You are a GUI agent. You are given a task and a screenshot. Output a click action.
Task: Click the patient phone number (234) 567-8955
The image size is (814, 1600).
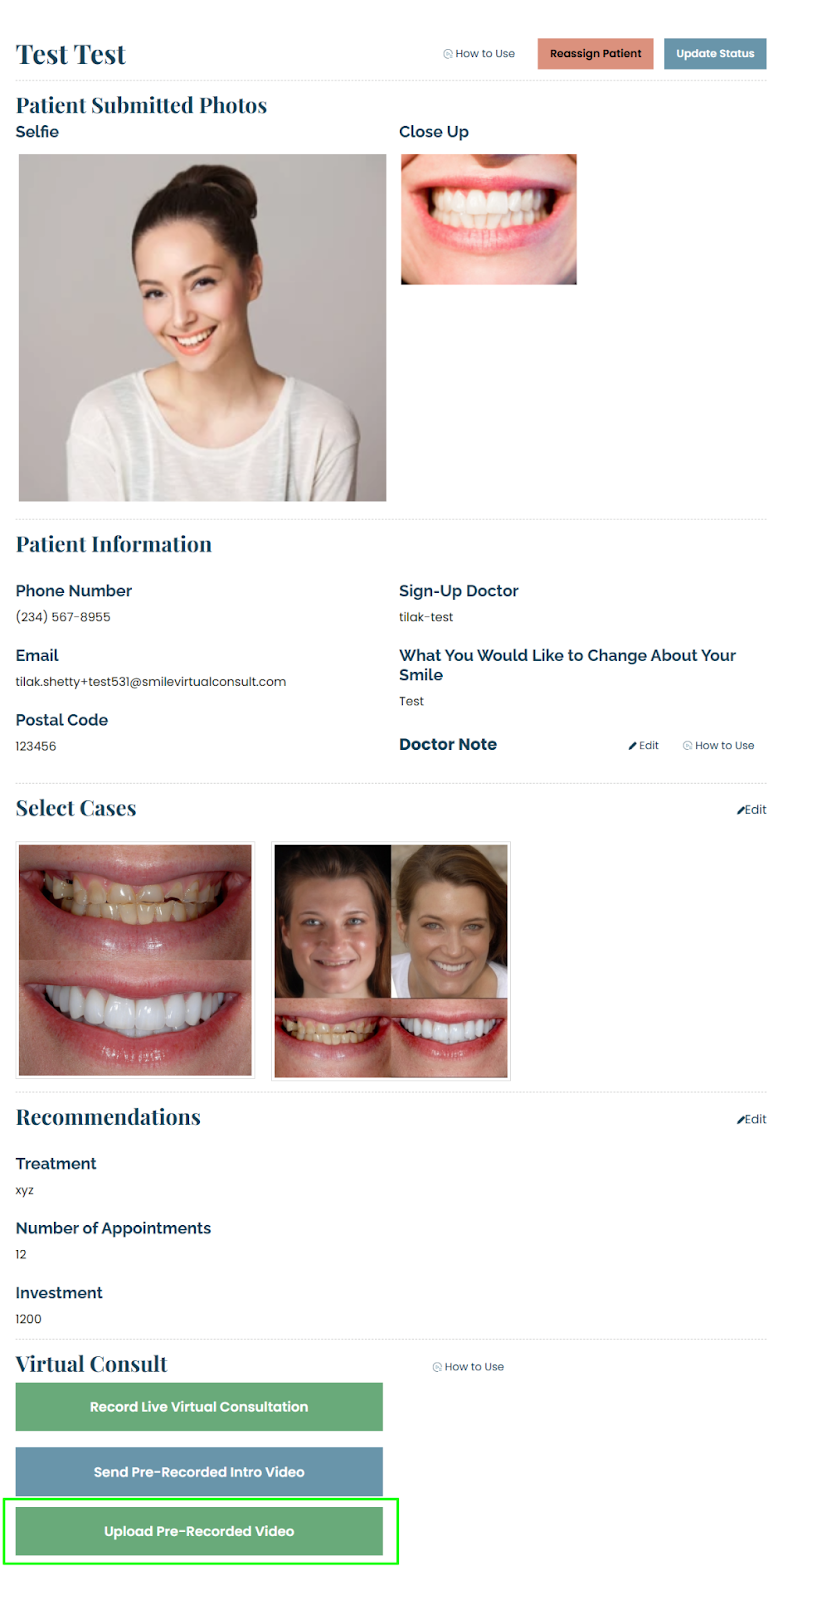pyautogui.click(x=63, y=617)
